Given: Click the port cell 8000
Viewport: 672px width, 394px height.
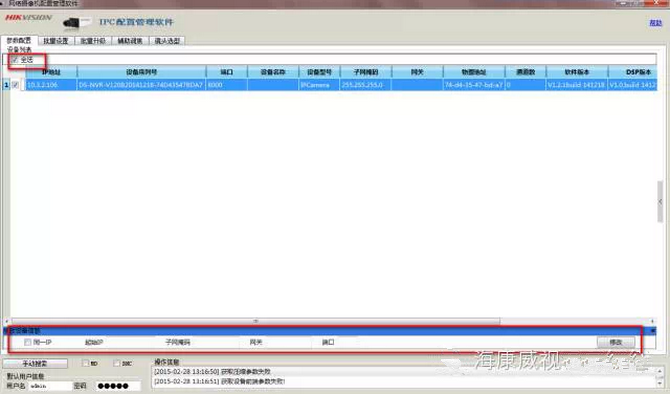Looking at the screenshot, I should coord(226,85).
